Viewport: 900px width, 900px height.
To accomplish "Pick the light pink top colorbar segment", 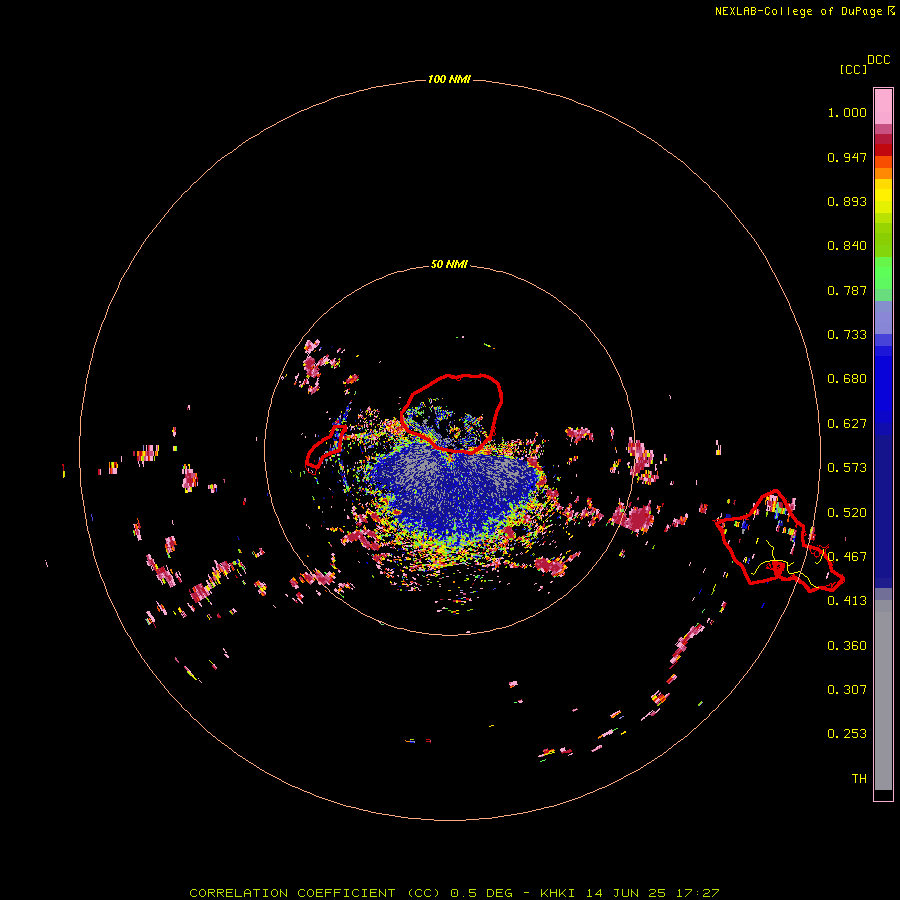I will [x=883, y=106].
